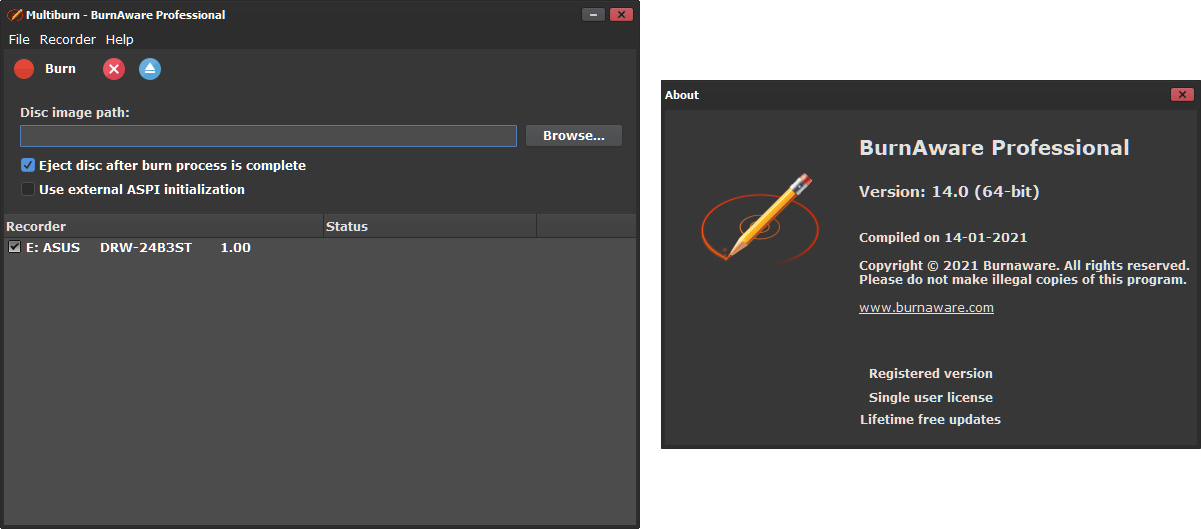Close the About window

pos(1182,95)
